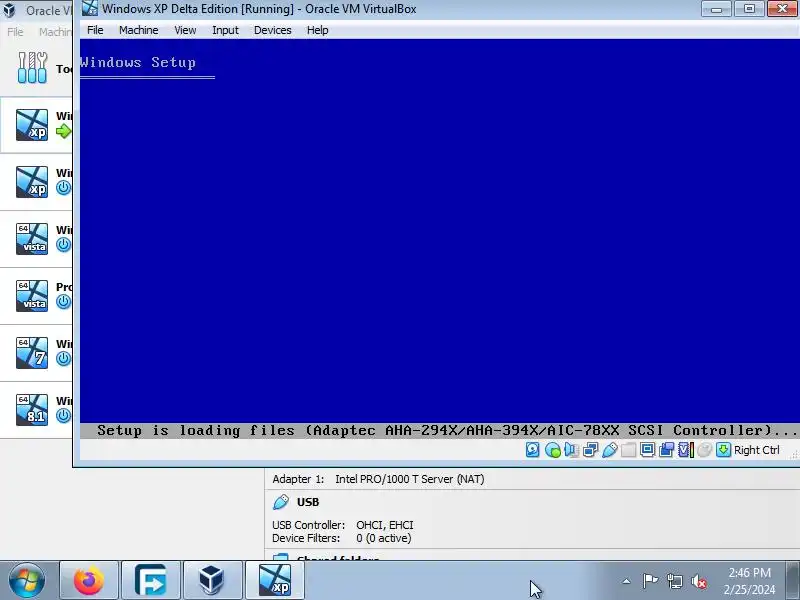Click the Show desktop strip

click(793, 581)
